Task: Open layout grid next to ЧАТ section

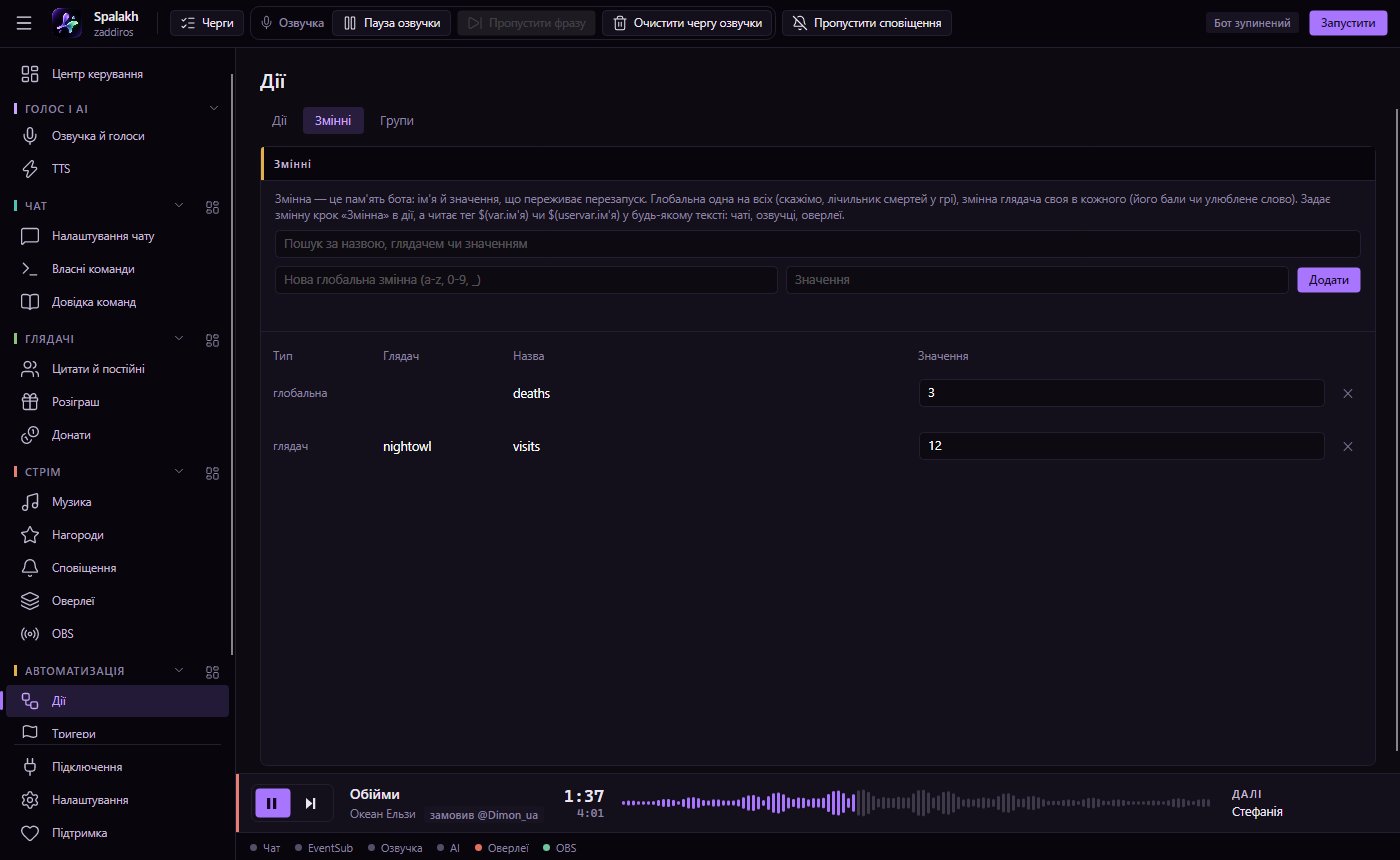Action: [212, 206]
